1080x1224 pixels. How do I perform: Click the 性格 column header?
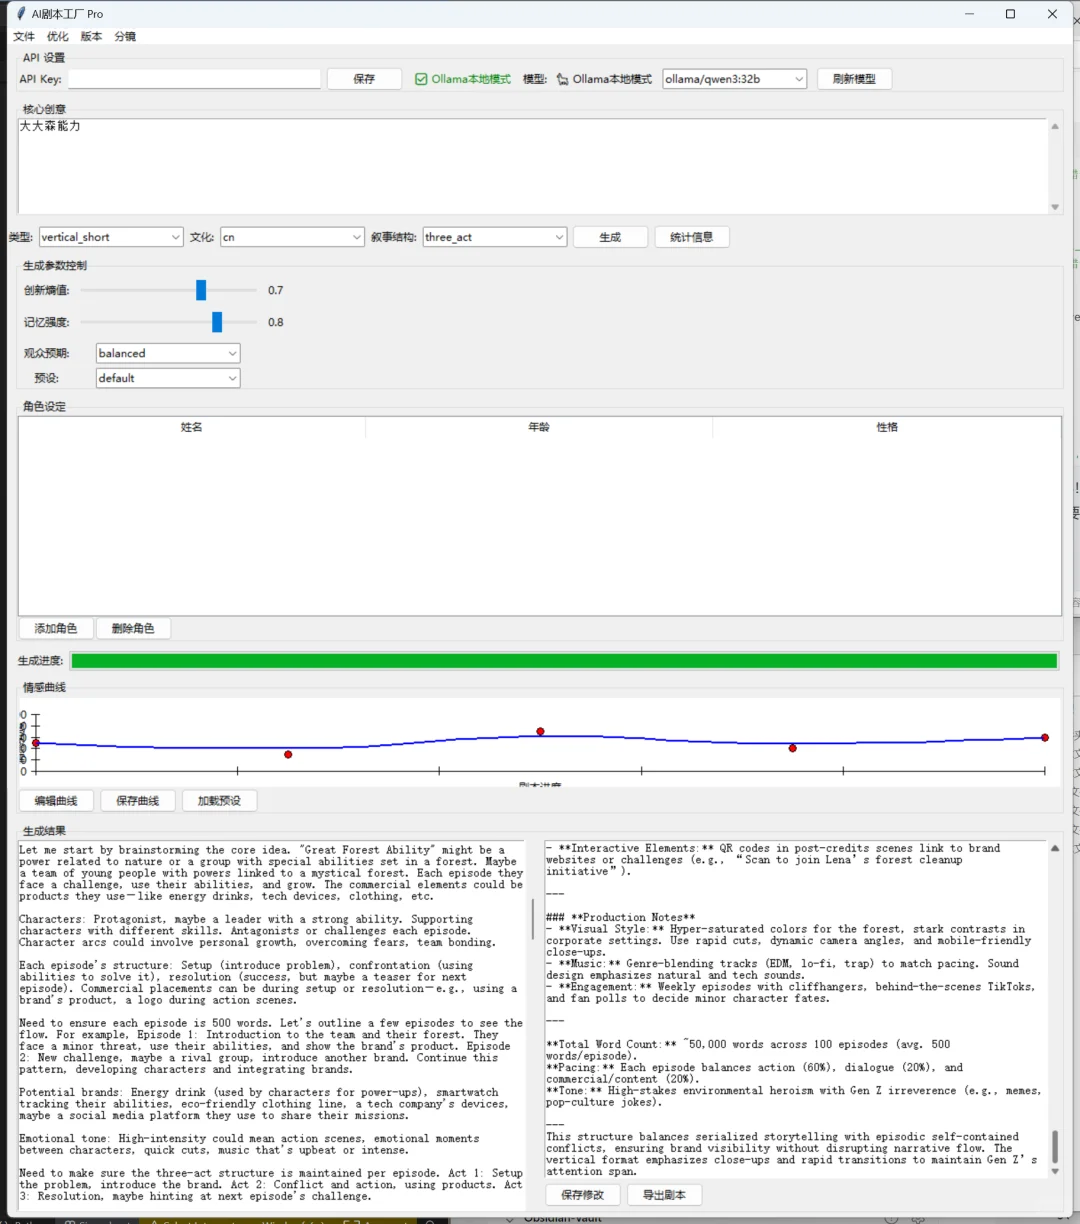coord(887,427)
